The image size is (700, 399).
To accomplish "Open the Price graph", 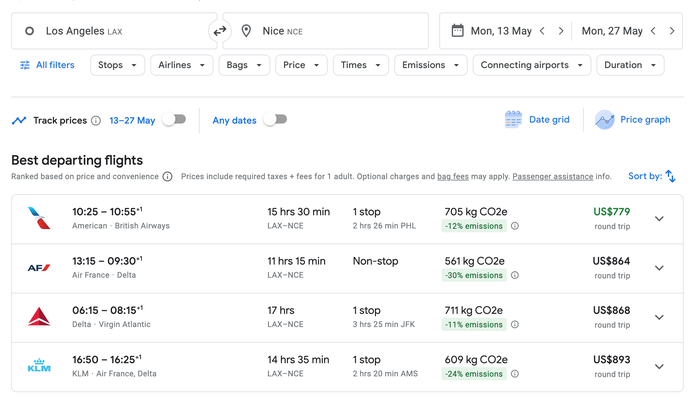I will 633,120.
